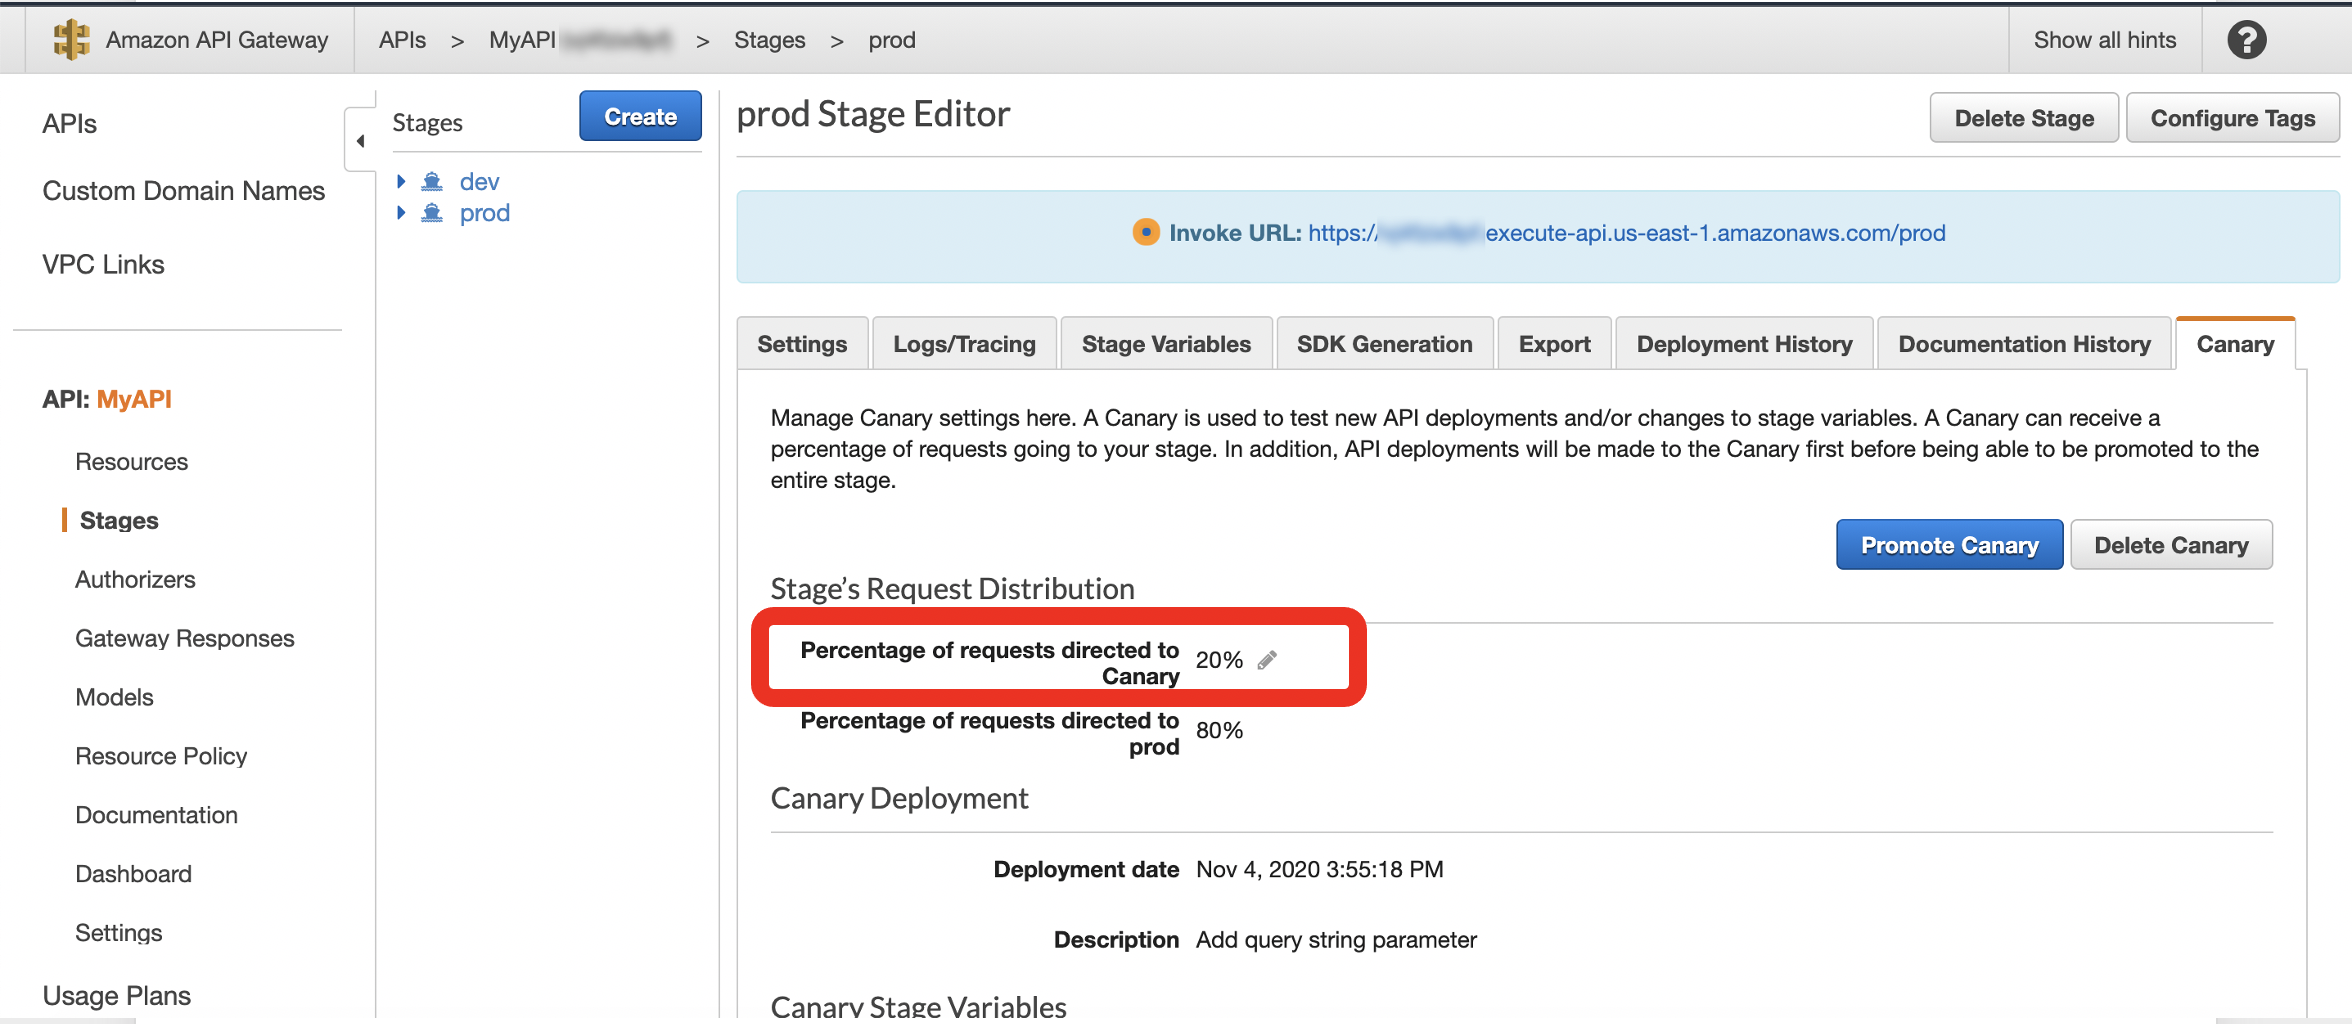Open Resources in the sidebar
Screen dimensions: 2352x1024
pos(131,462)
